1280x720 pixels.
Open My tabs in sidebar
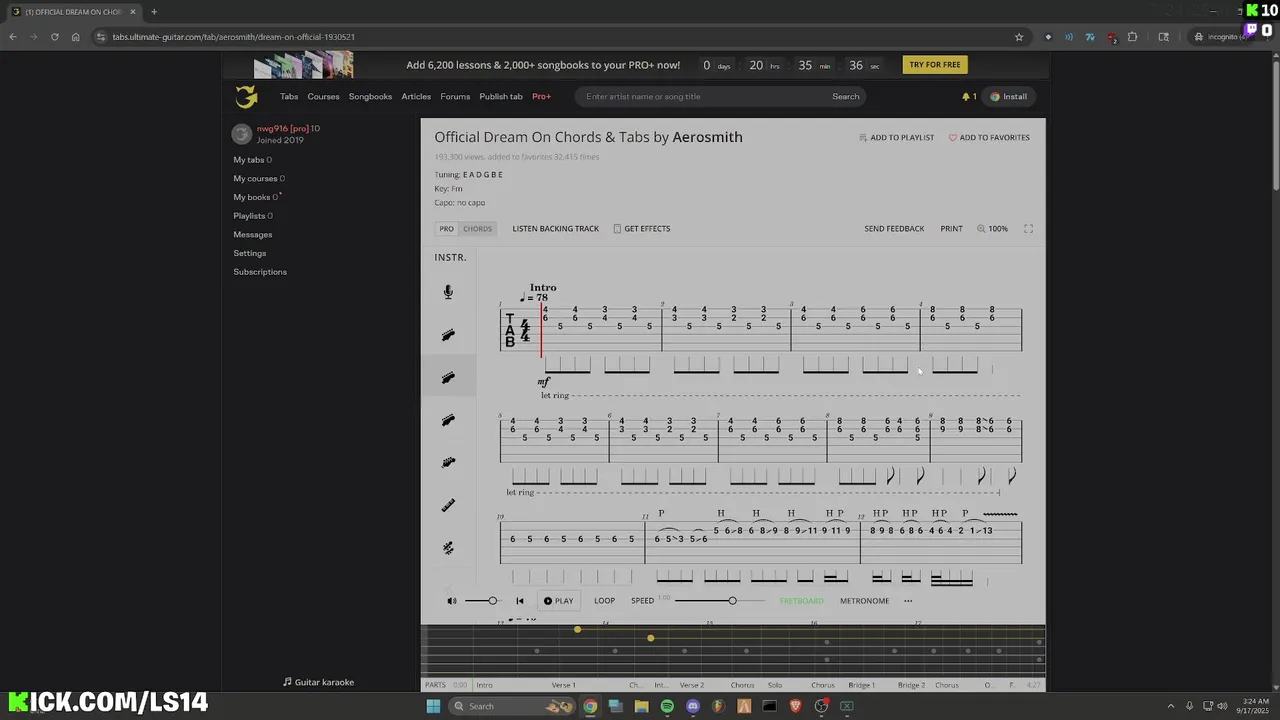[x=249, y=160]
